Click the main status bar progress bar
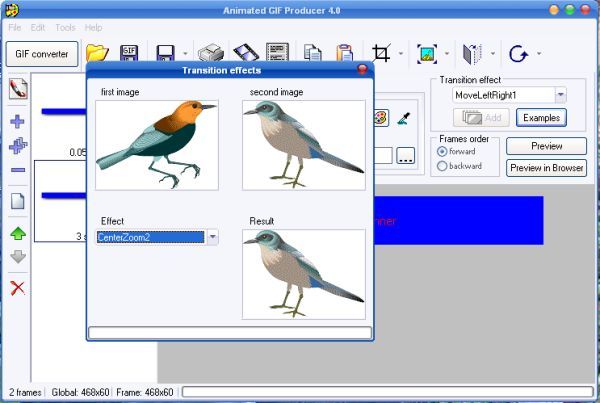The height and width of the screenshot is (403, 600). [x=388, y=392]
